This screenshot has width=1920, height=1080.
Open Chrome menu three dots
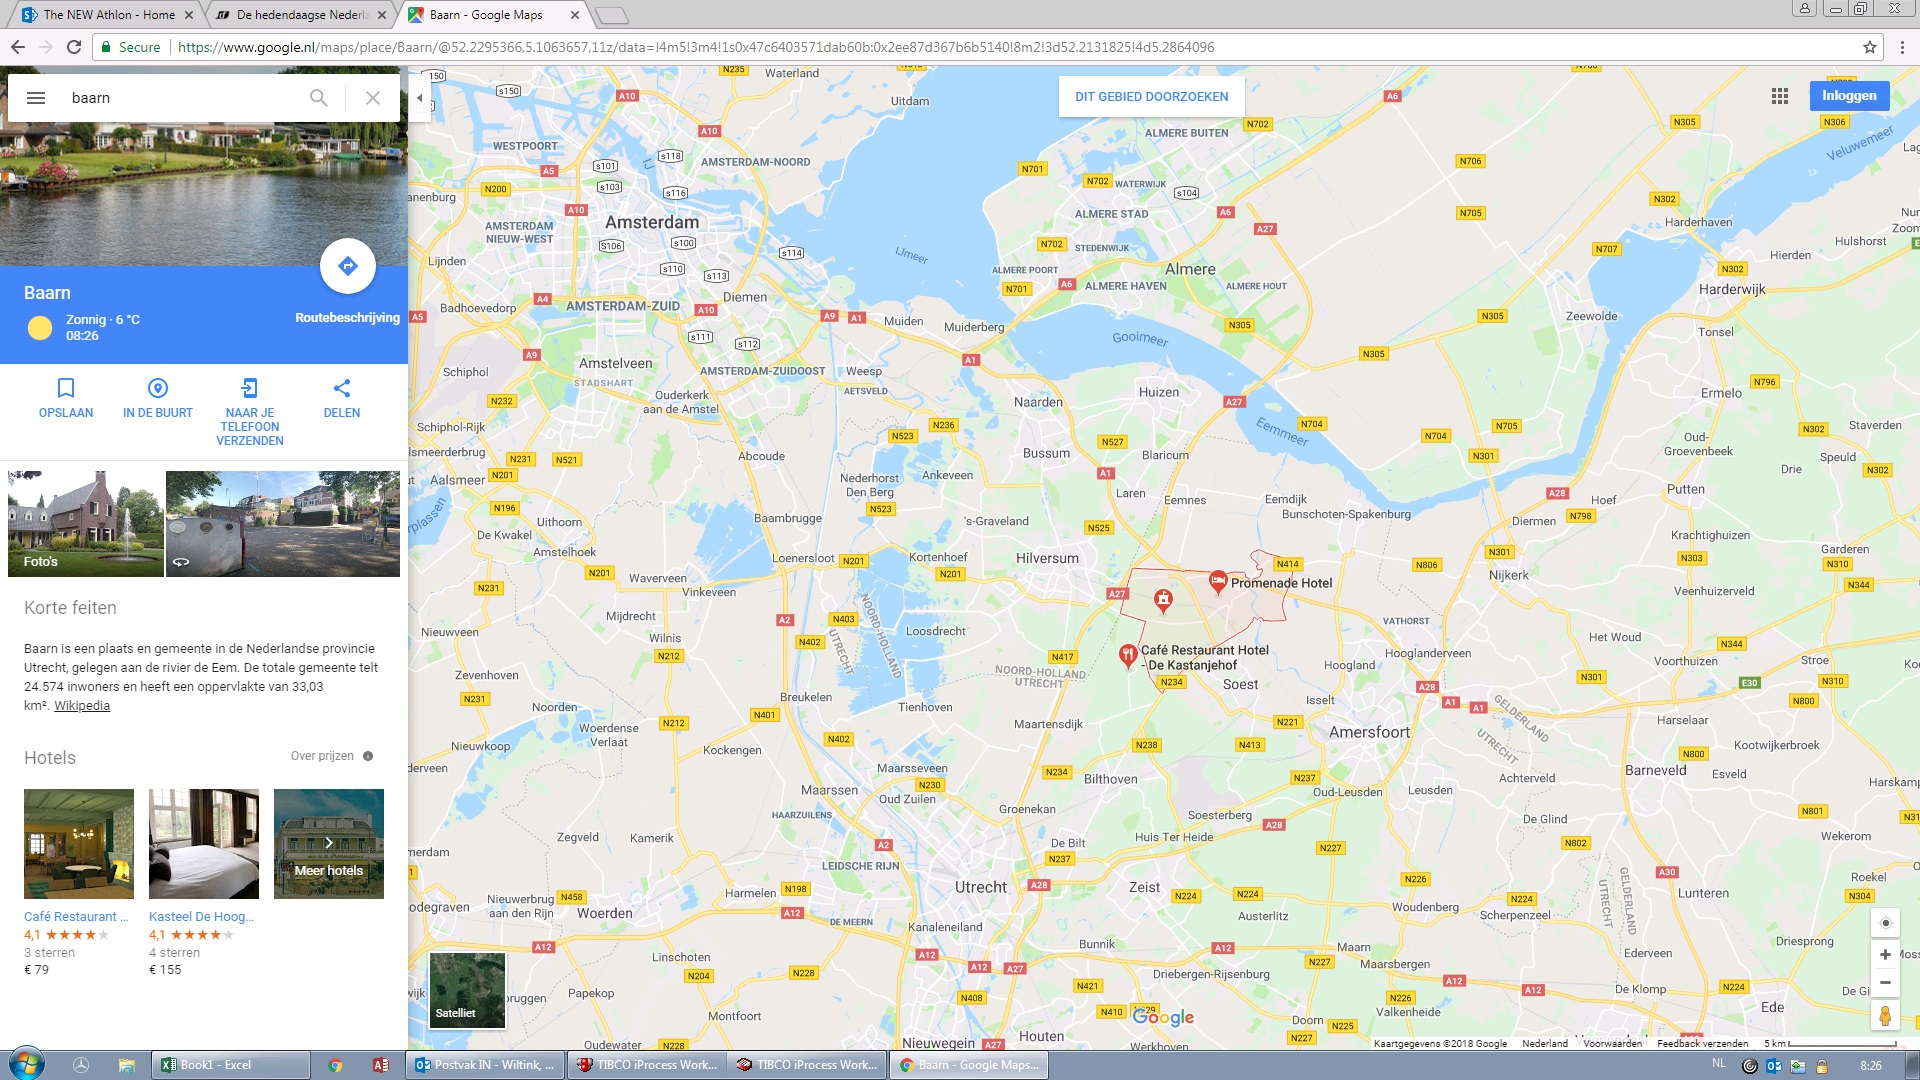(1903, 47)
